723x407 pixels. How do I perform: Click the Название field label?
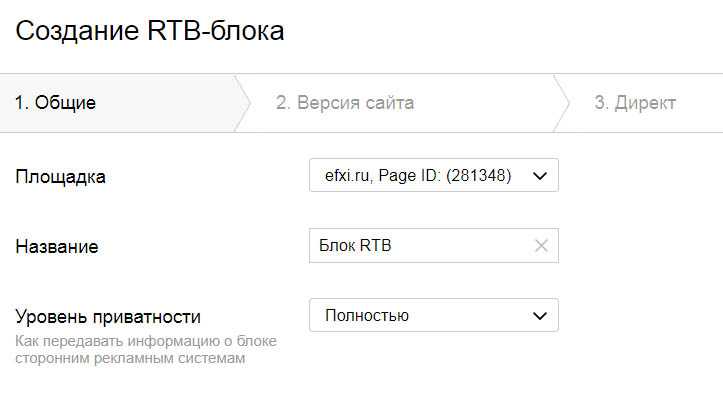58,246
